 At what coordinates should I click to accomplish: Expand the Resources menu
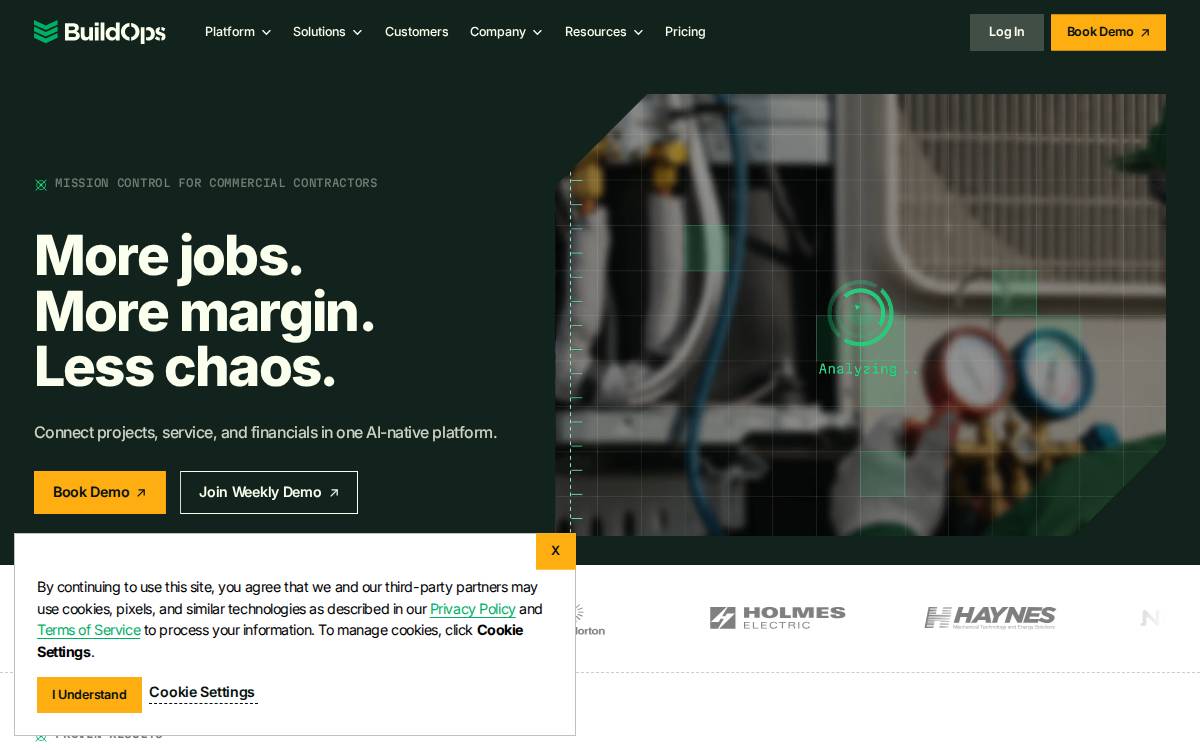[x=604, y=32]
